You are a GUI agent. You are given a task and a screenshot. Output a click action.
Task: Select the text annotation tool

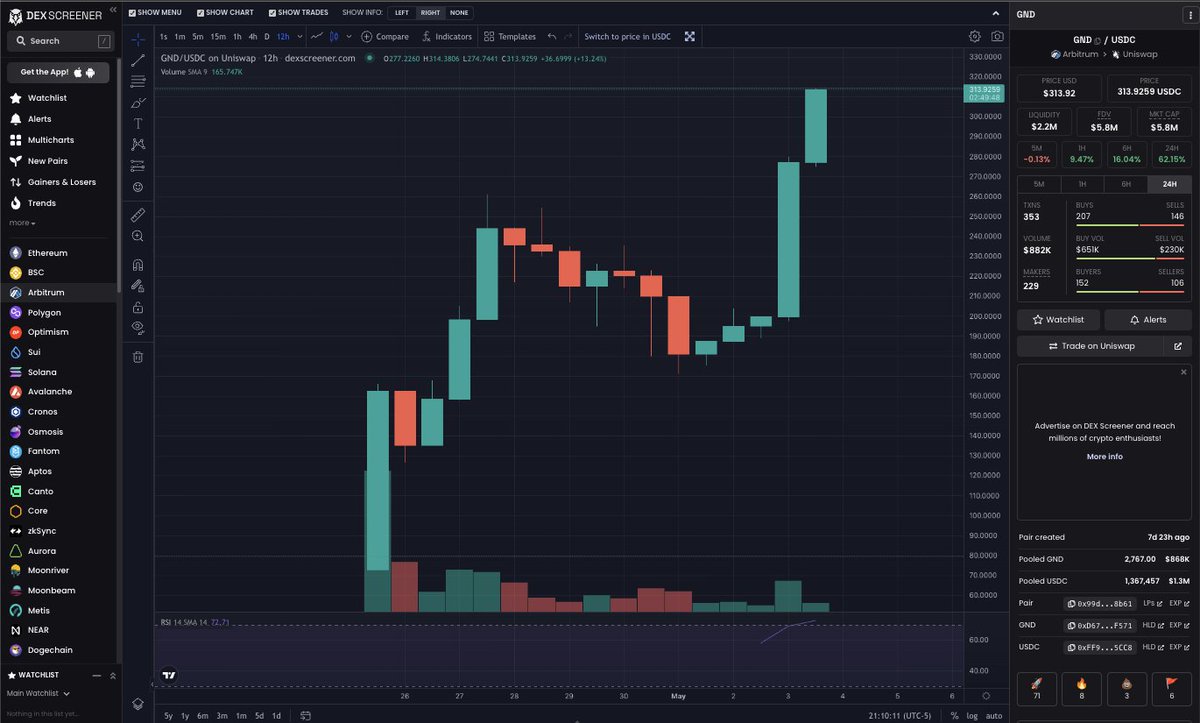coord(137,123)
